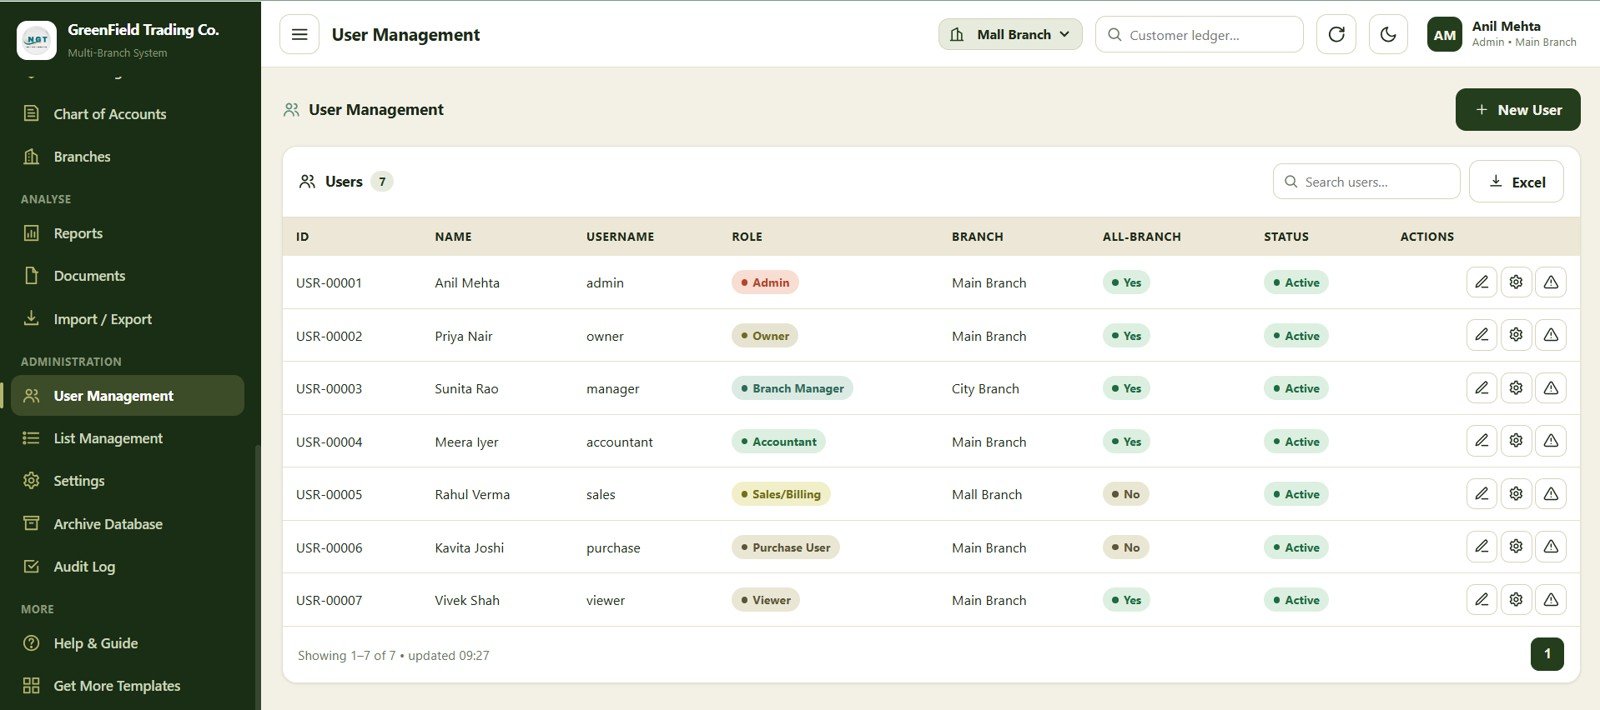The width and height of the screenshot is (1600, 710).
Task: Click the warning triangle for Meera Iyer
Action: click(1551, 441)
